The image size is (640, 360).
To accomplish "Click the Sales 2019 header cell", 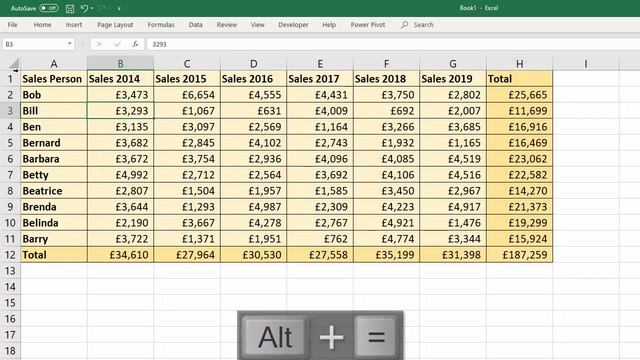I will click(x=453, y=79).
